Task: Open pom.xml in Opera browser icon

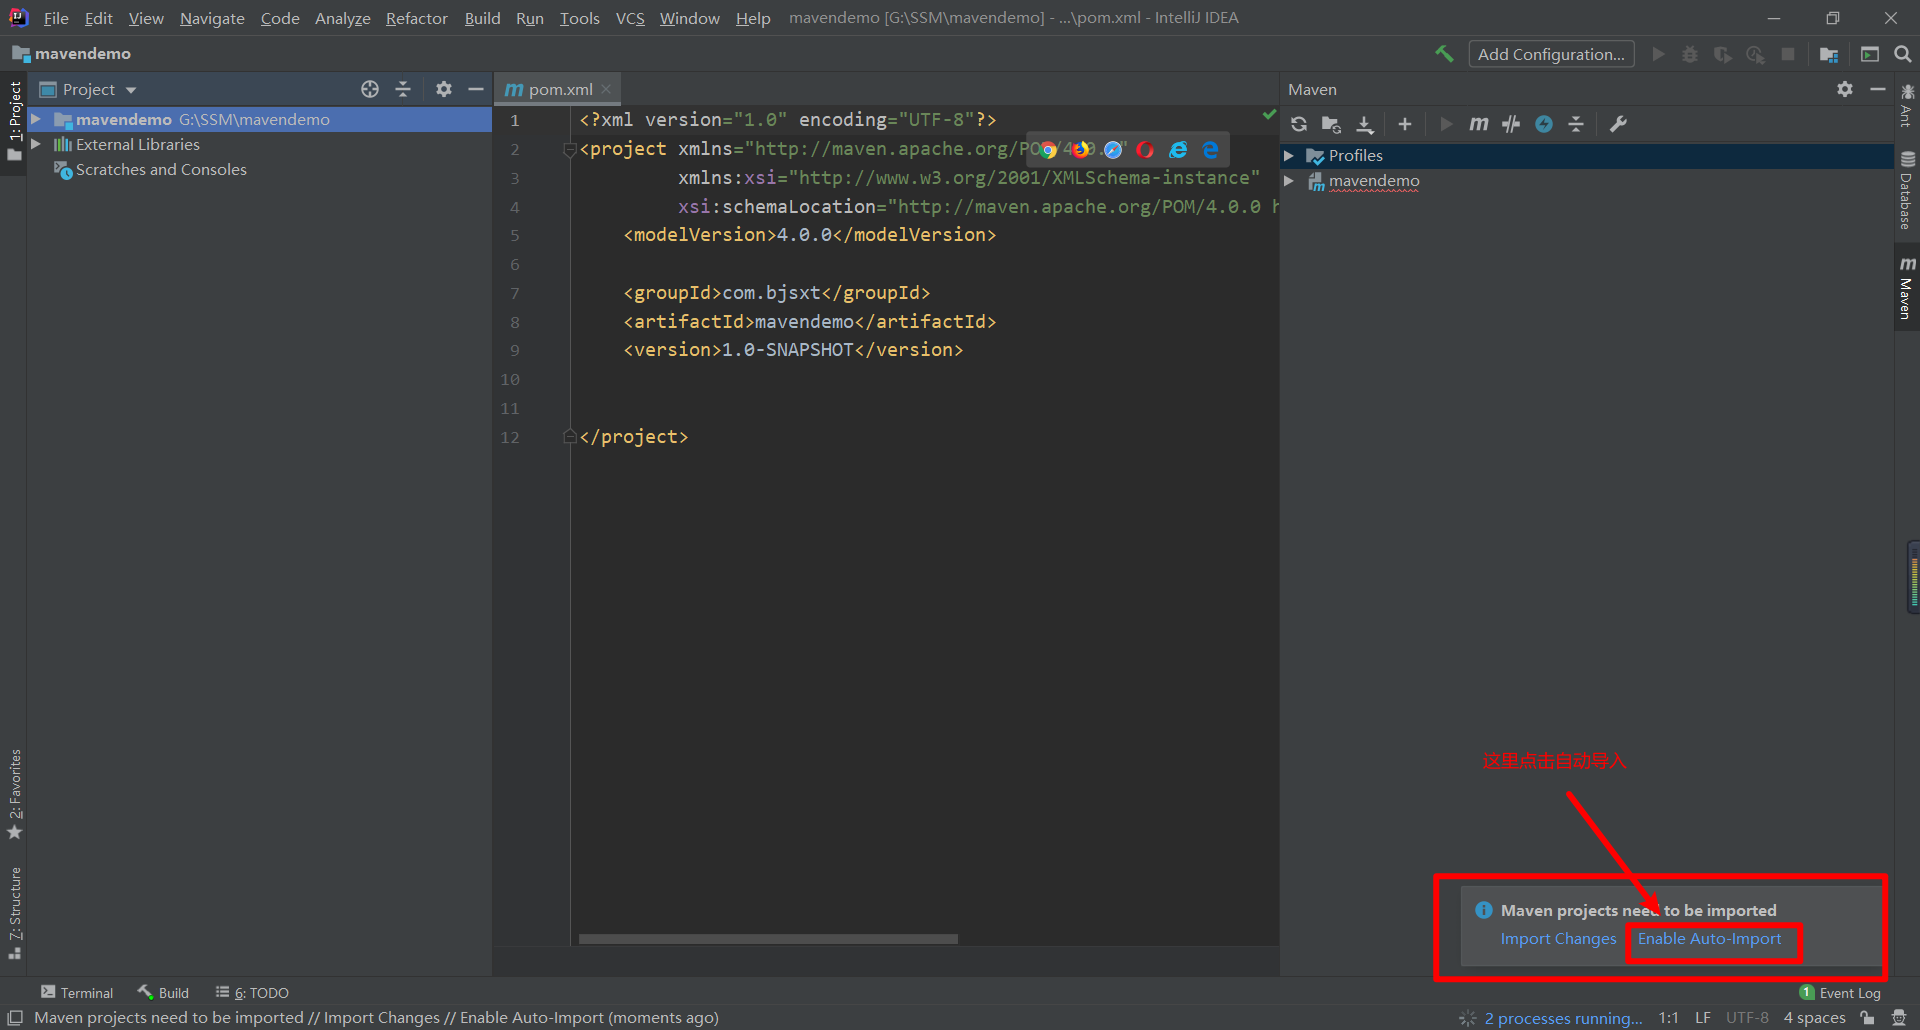Action: point(1146,150)
